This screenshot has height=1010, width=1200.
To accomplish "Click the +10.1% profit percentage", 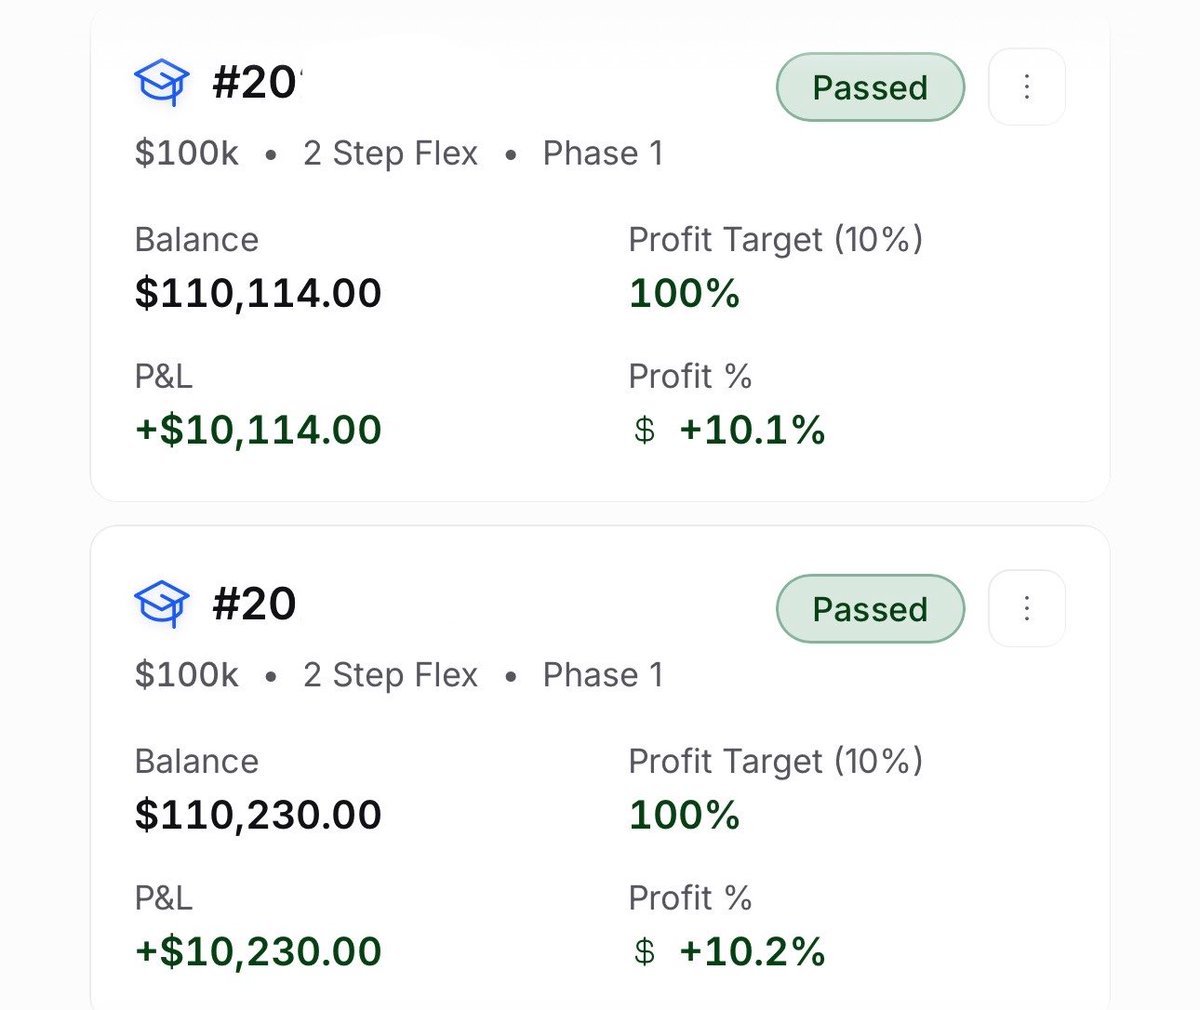I will (752, 430).
